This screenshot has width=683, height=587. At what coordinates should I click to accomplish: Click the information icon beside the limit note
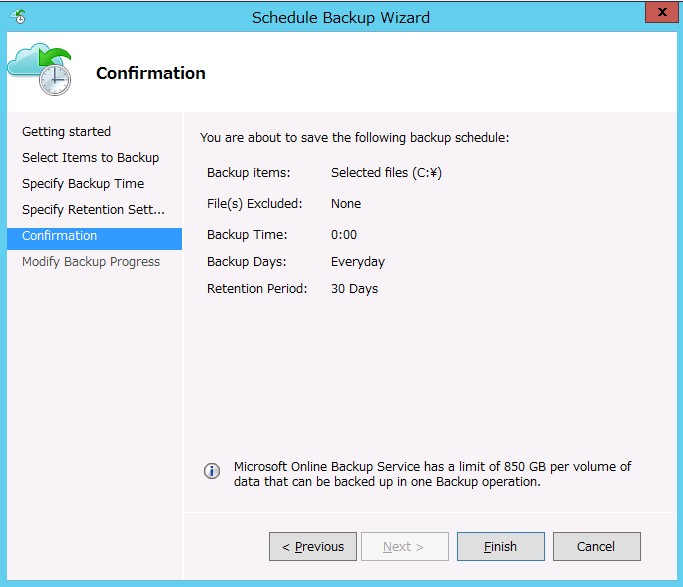point(212,471)
